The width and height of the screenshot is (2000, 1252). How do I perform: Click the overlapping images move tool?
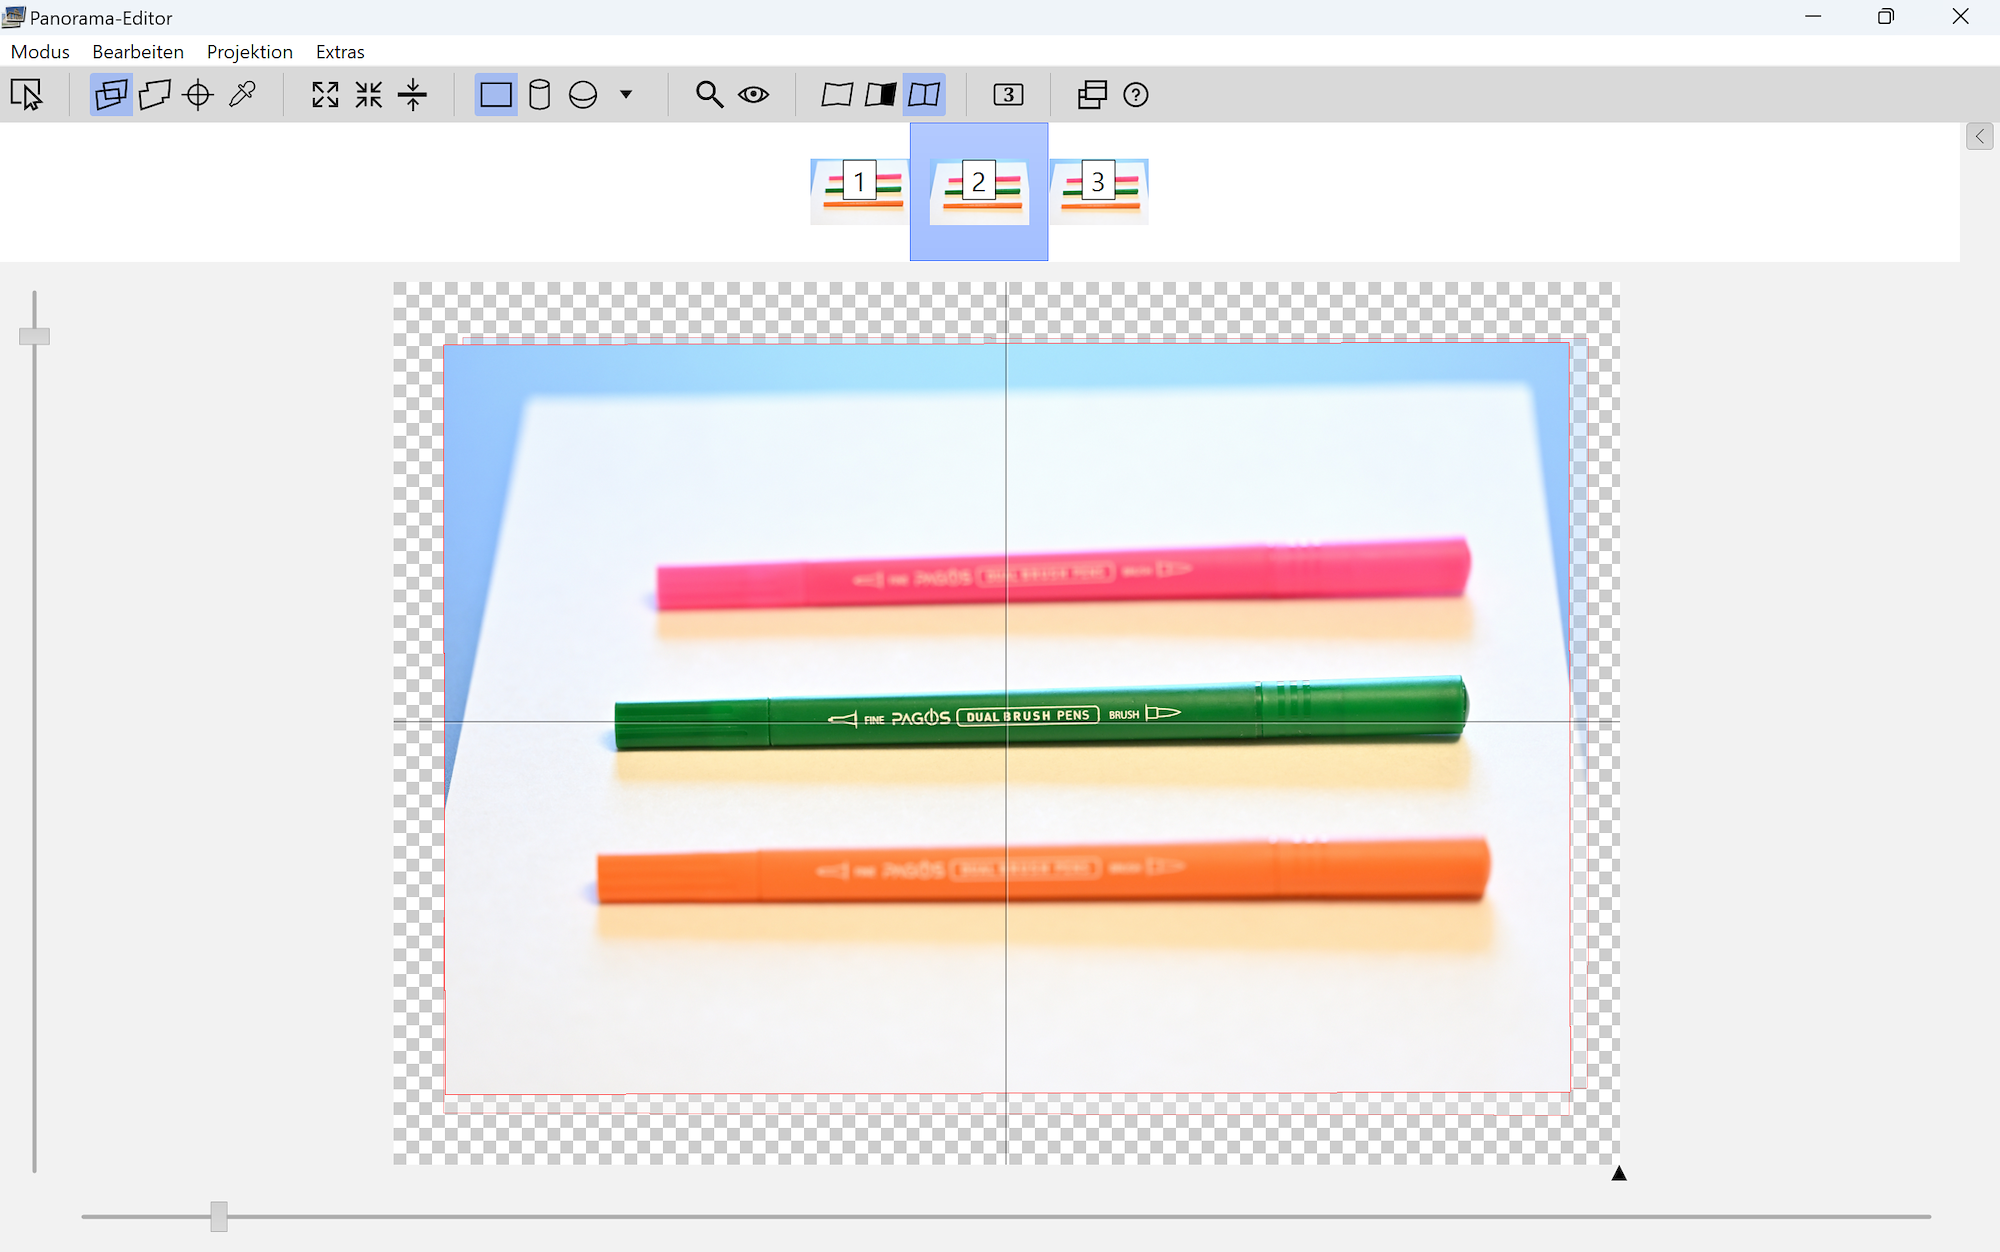[x=111, y=95]
